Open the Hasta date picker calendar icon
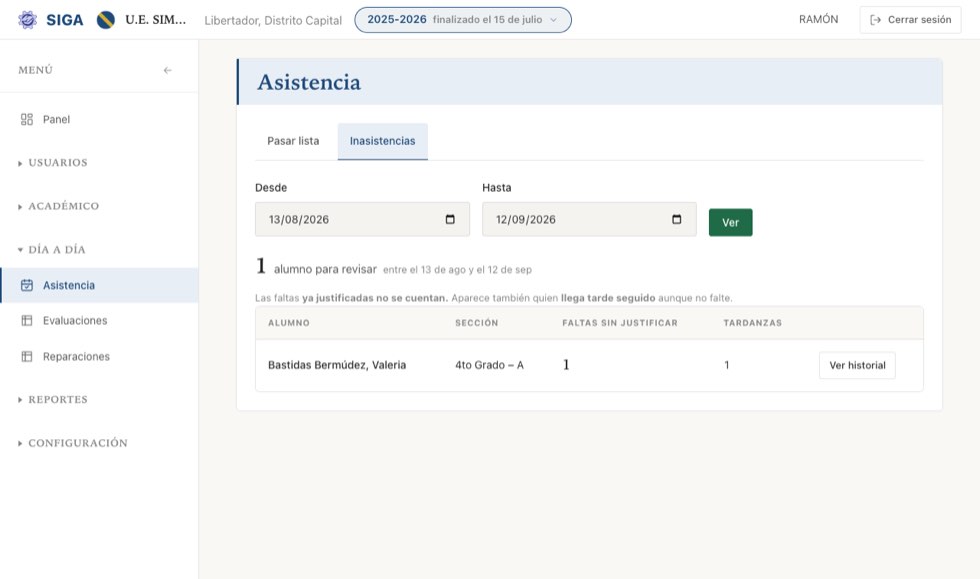Image resolution: width=980 pixels, height=579 pixels. click(677, 219)
